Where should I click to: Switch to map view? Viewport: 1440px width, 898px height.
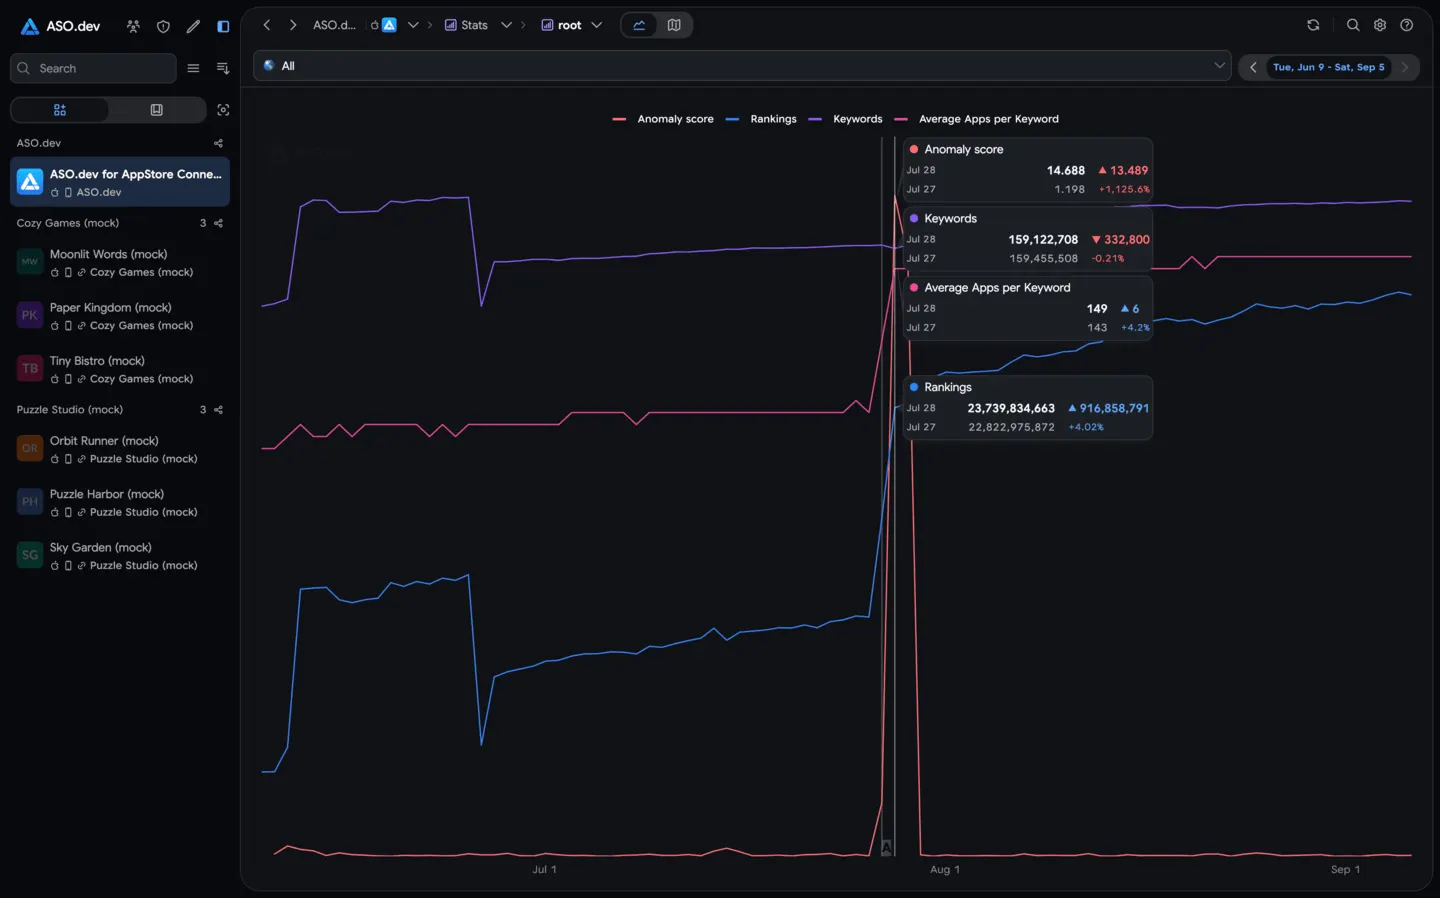tap(674, 25)
